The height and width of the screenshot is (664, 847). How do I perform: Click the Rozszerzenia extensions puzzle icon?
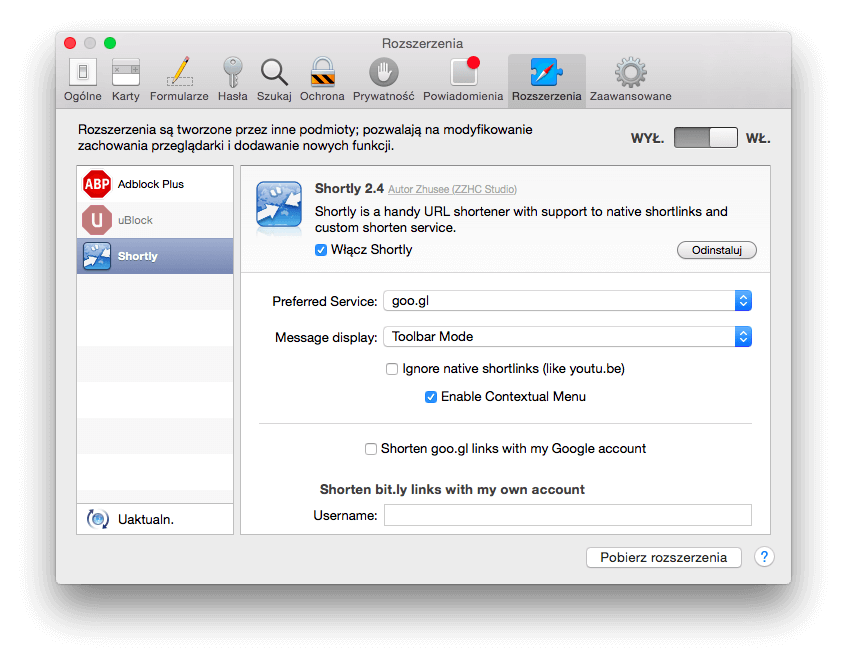547,72
